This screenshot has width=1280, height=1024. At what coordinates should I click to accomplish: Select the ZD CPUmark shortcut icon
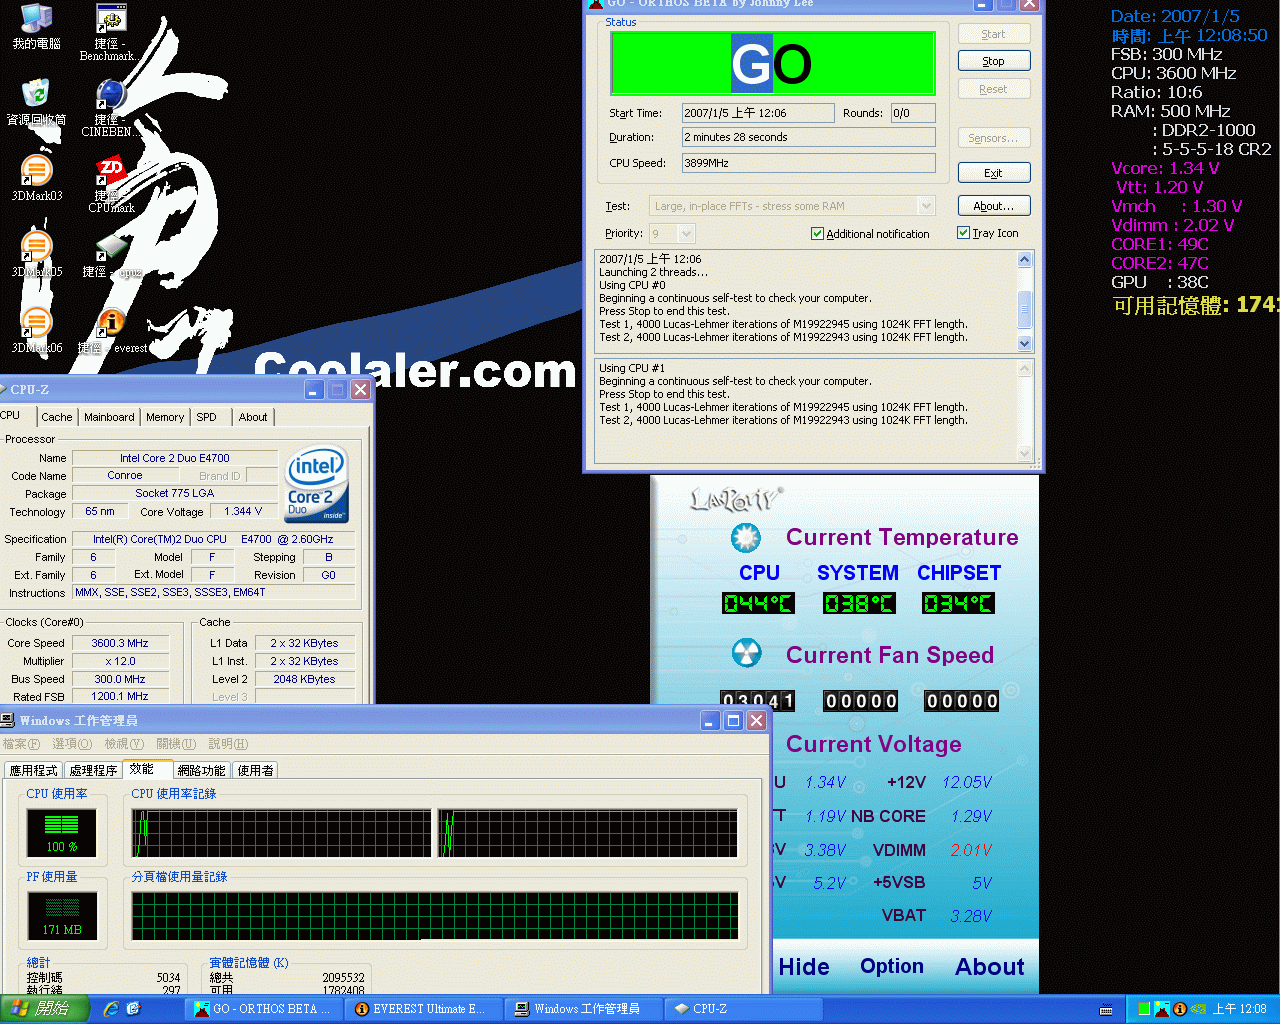[110, 185]
